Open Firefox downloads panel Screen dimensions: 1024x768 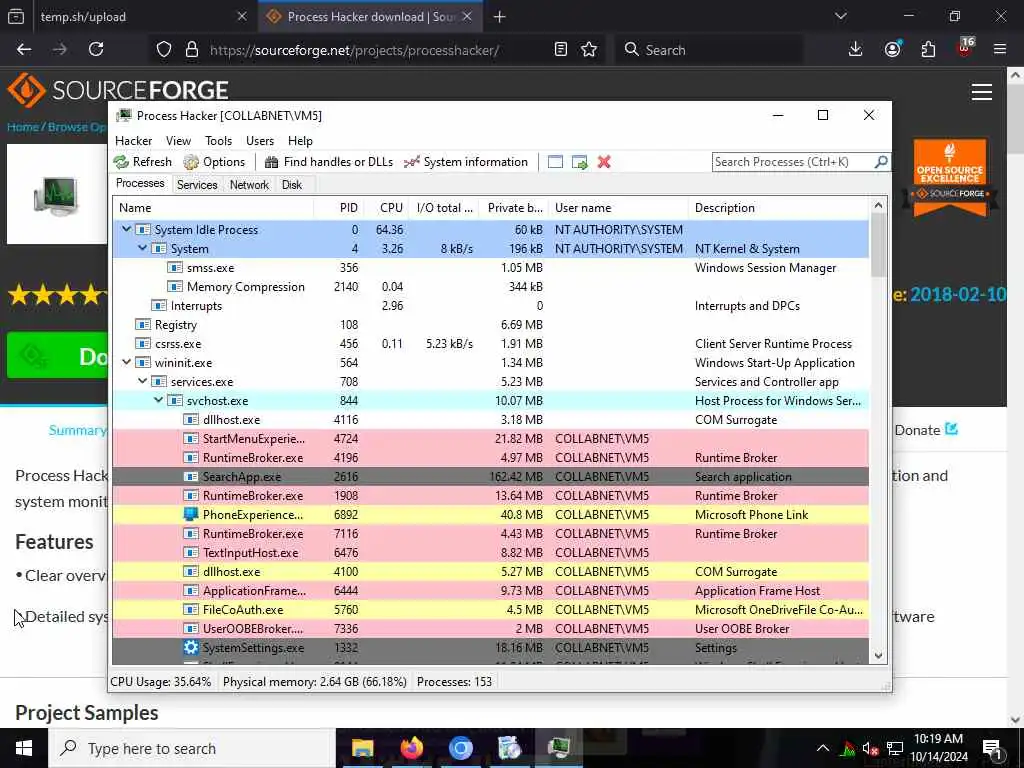coord(855,50)
